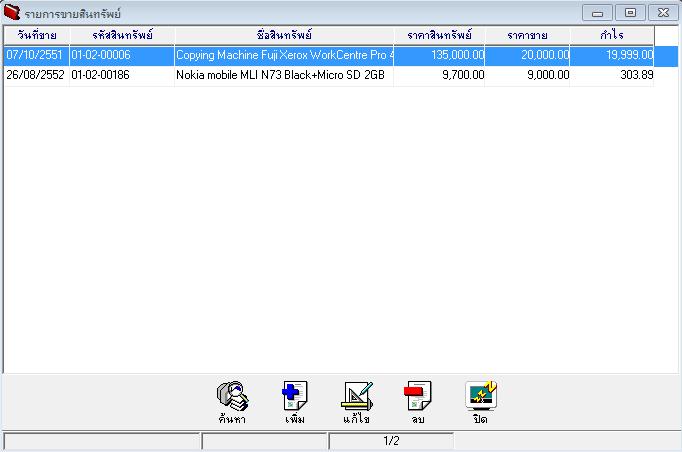
Task: Hit the ปิด (close) monitor icon
Action: point(481,397)
